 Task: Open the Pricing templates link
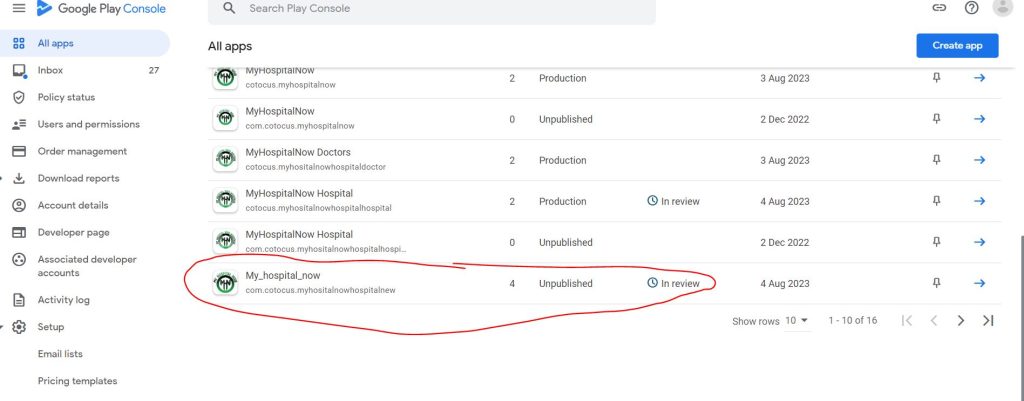click(x=77, y=381)
